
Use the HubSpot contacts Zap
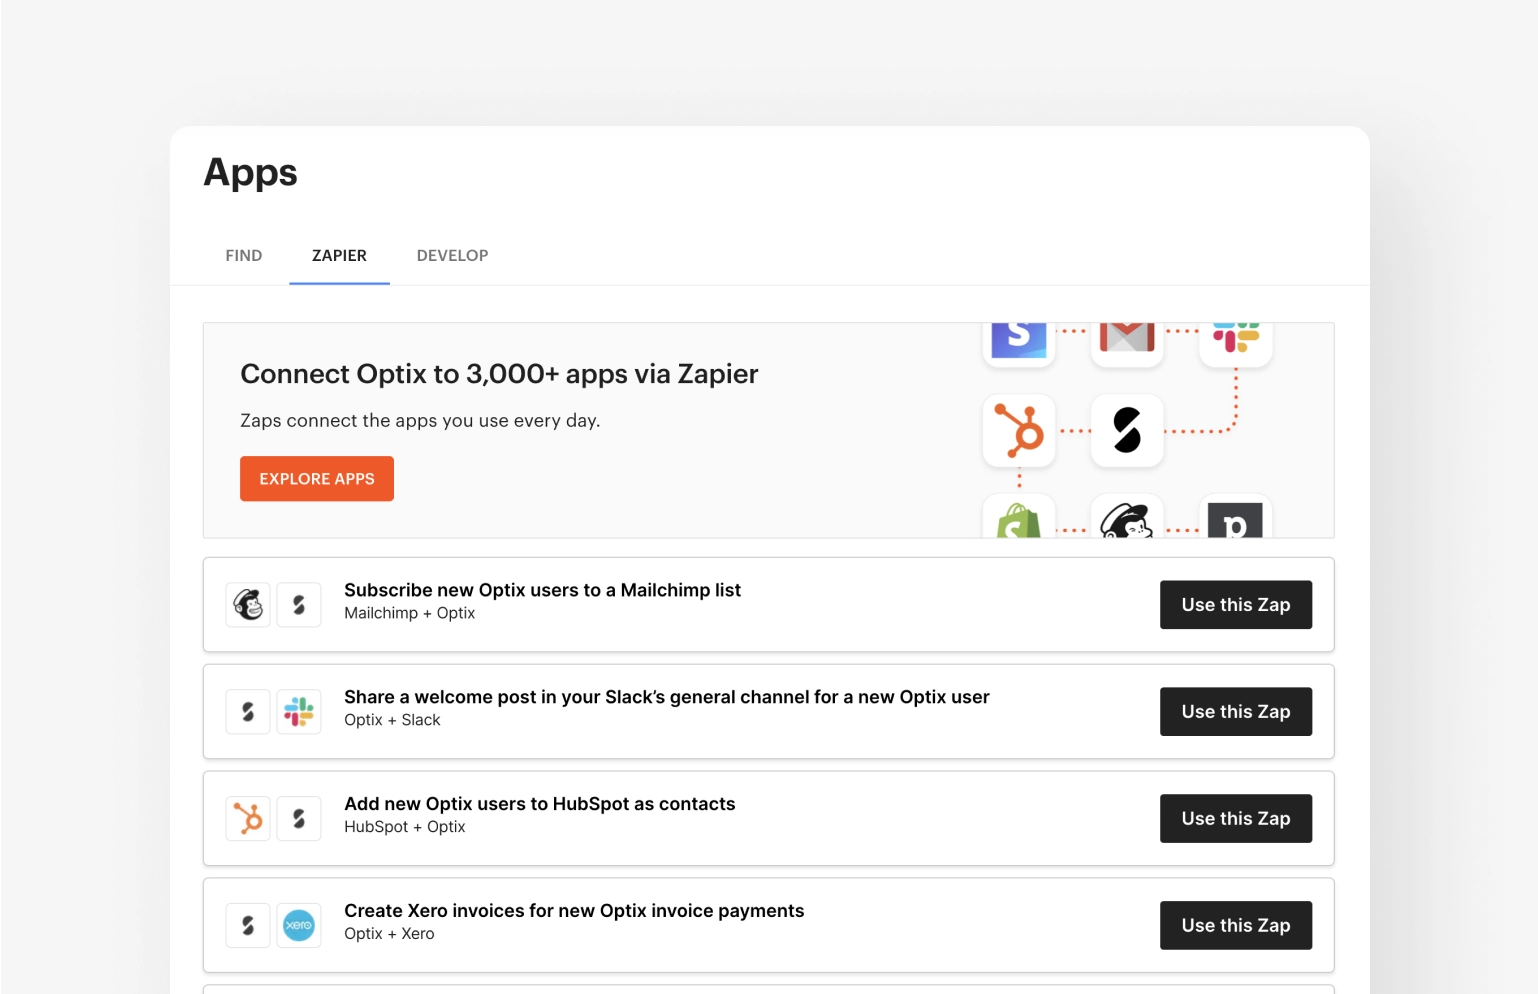click(x=1236, y=818)
